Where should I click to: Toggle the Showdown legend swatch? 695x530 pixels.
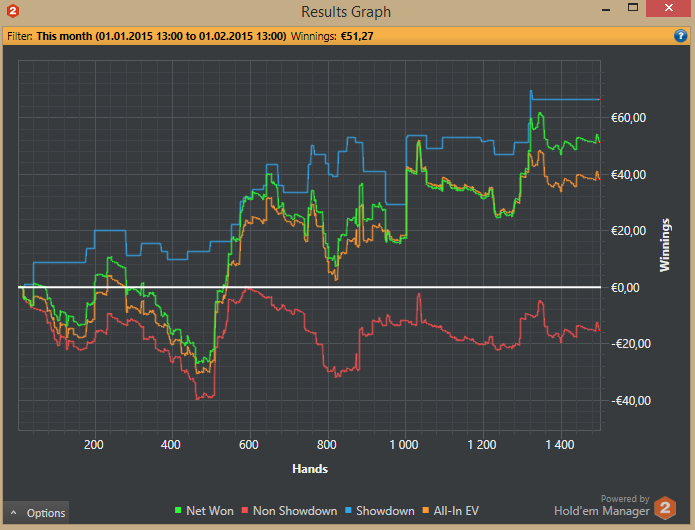(348, 511)
